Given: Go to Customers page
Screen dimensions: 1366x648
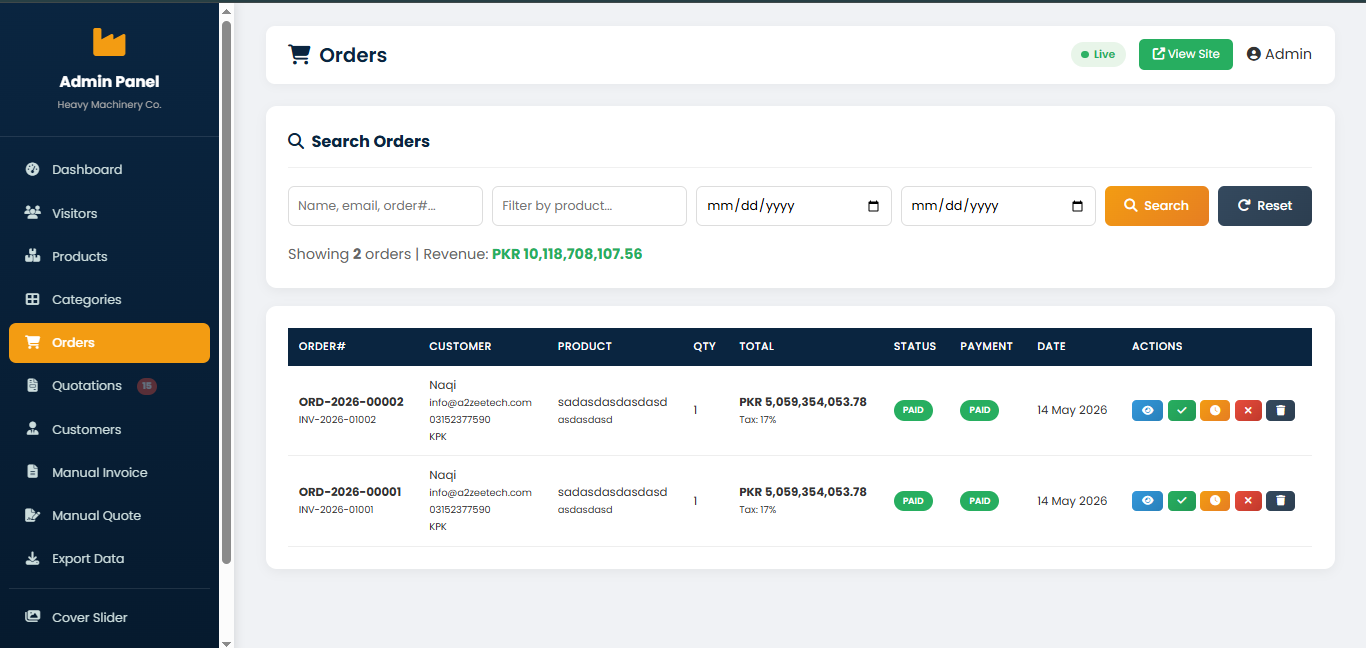Looking at the screenshot, I should [109, 429].
